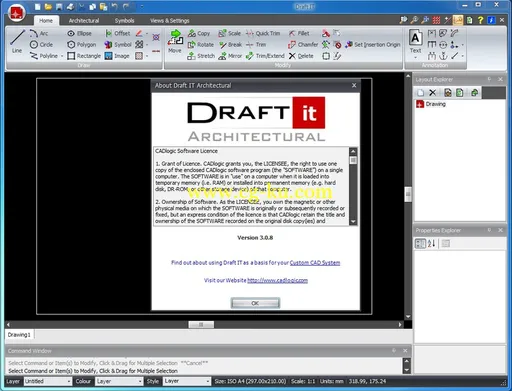This screenshot has height=391, width=512.
Task: Switch to the Architectural tab
Action: click(84, 21)
